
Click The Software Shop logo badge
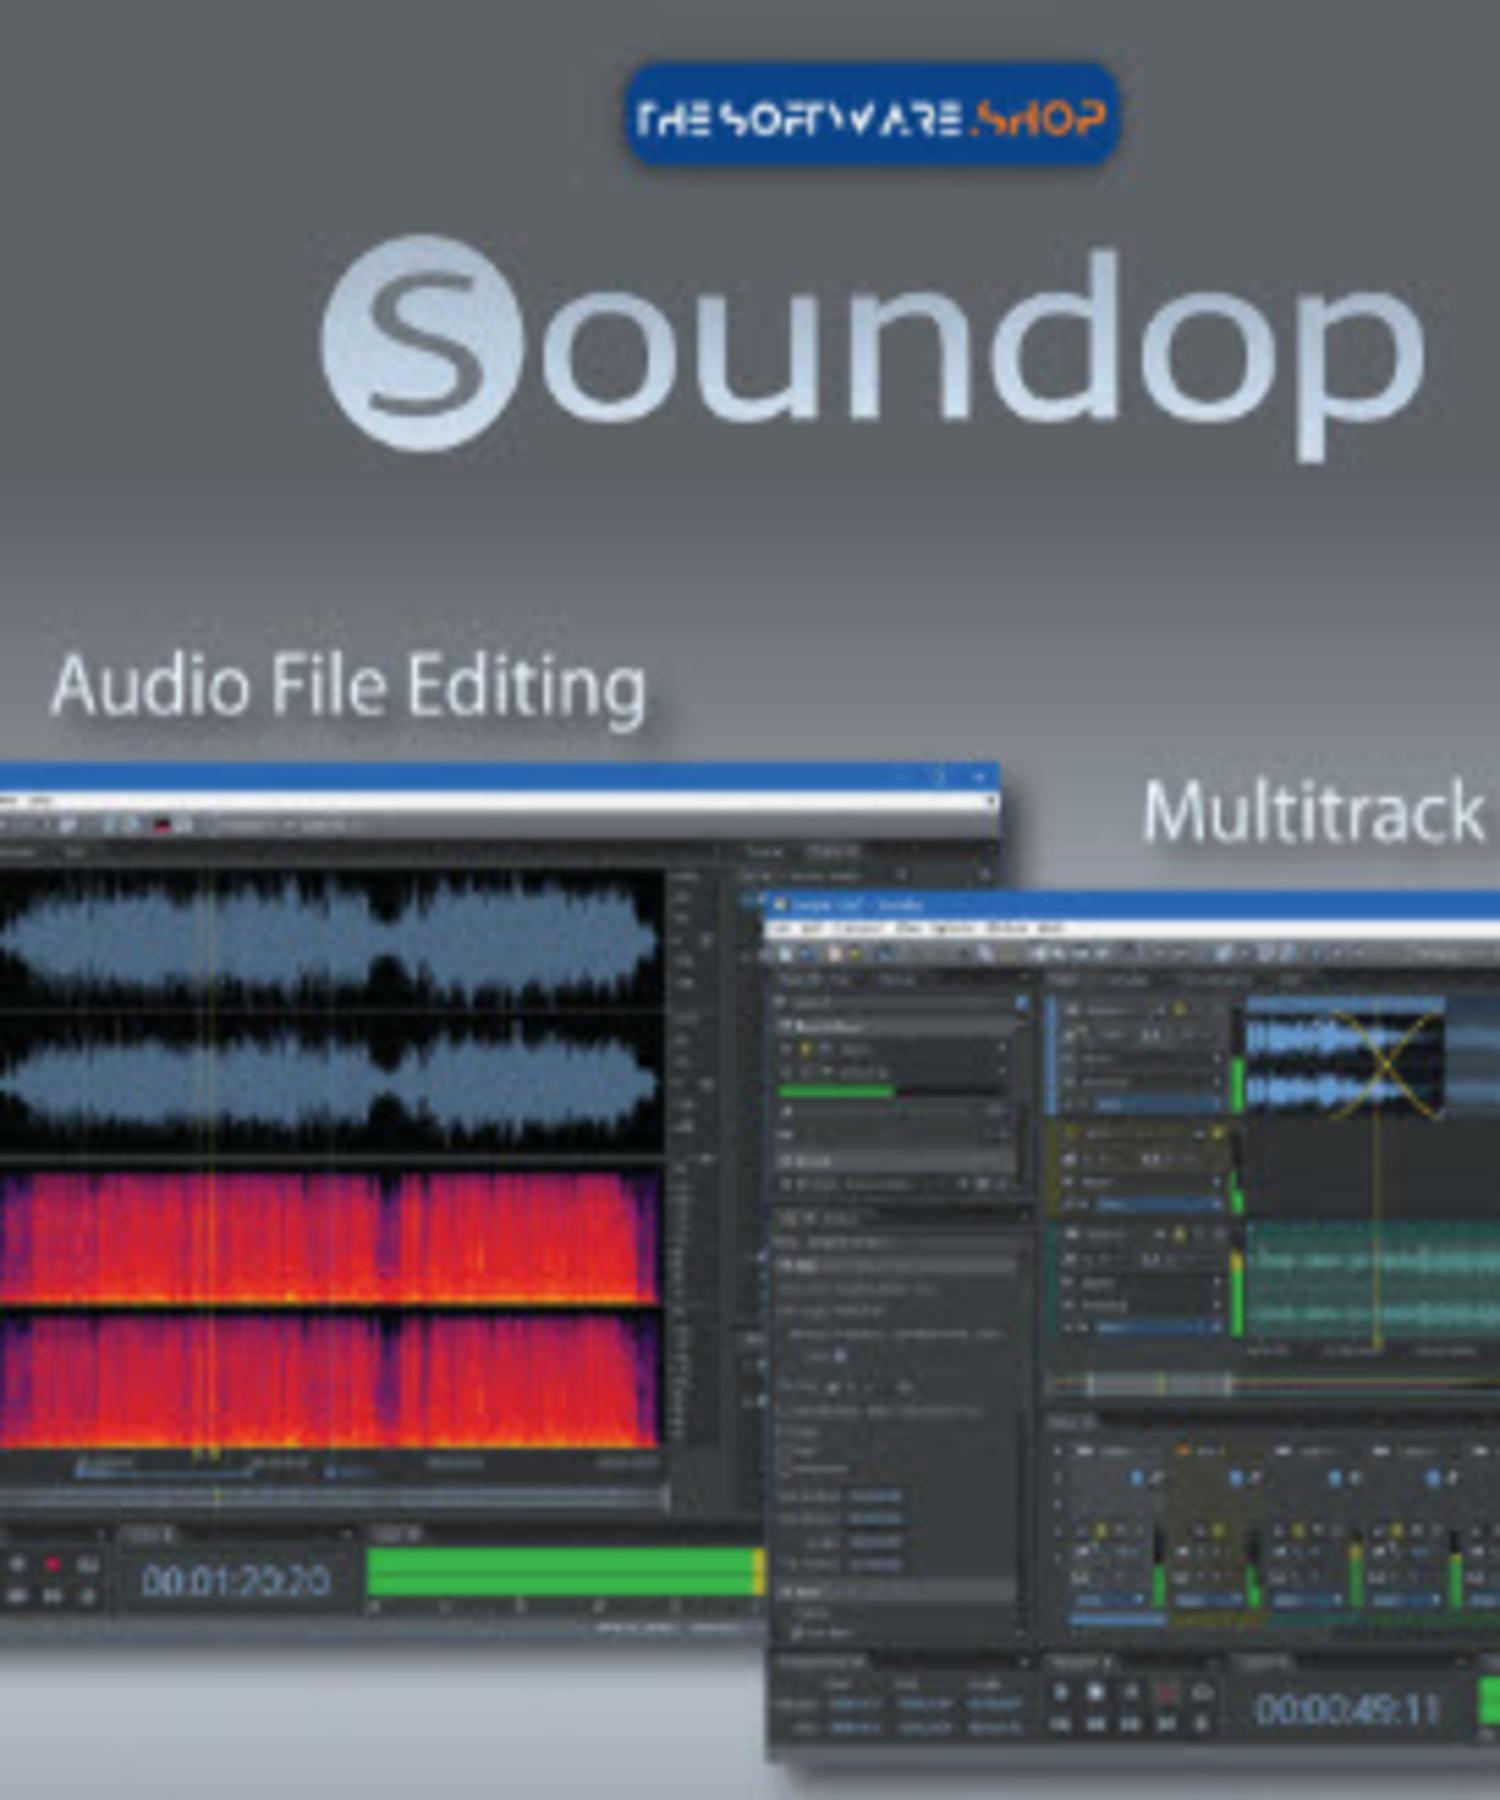[872, 115]
